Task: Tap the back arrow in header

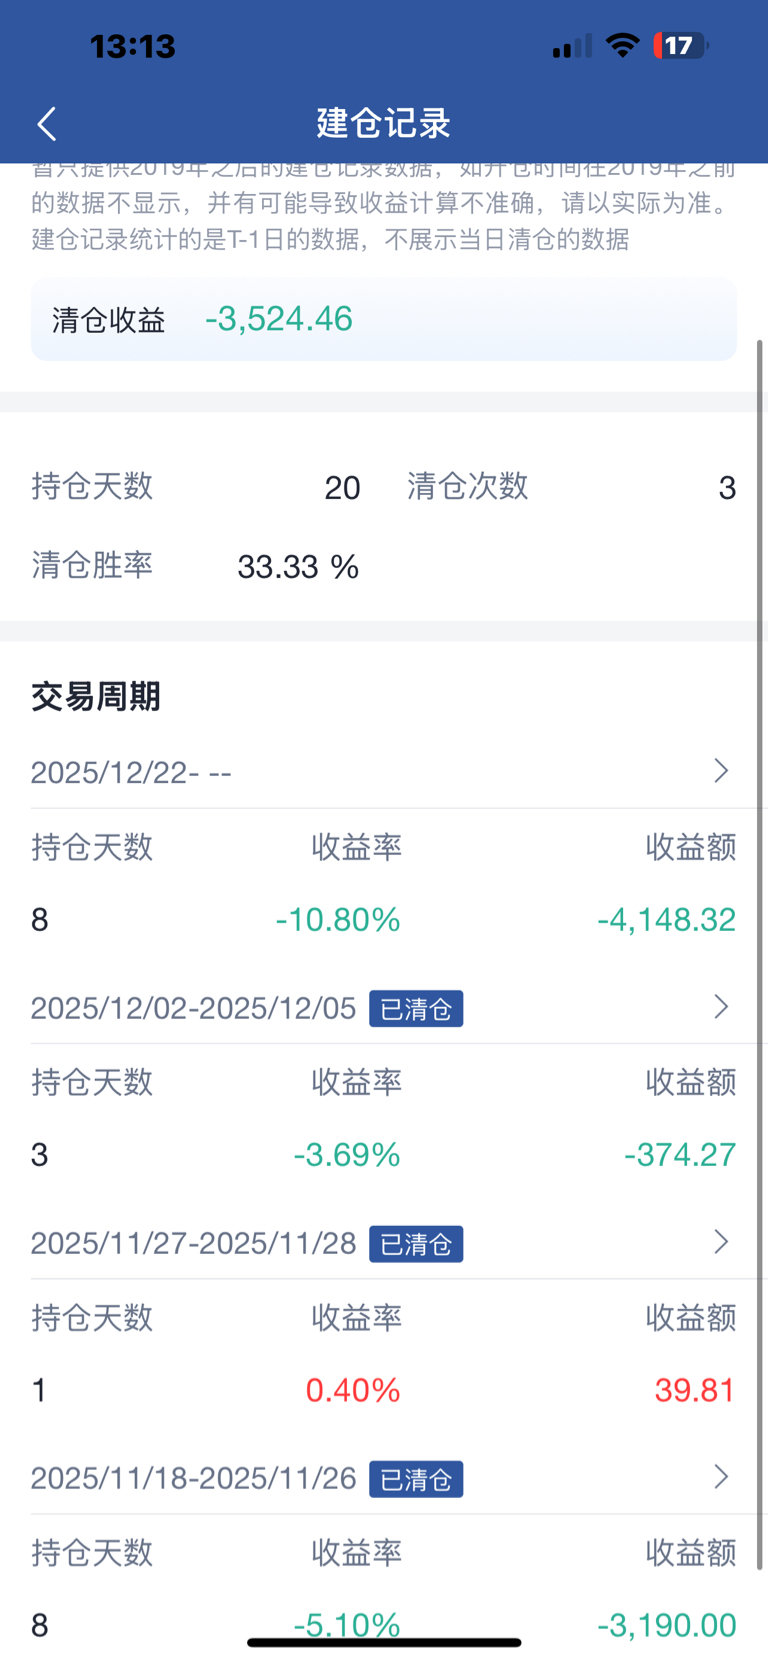Action: [x=46, y=124]
